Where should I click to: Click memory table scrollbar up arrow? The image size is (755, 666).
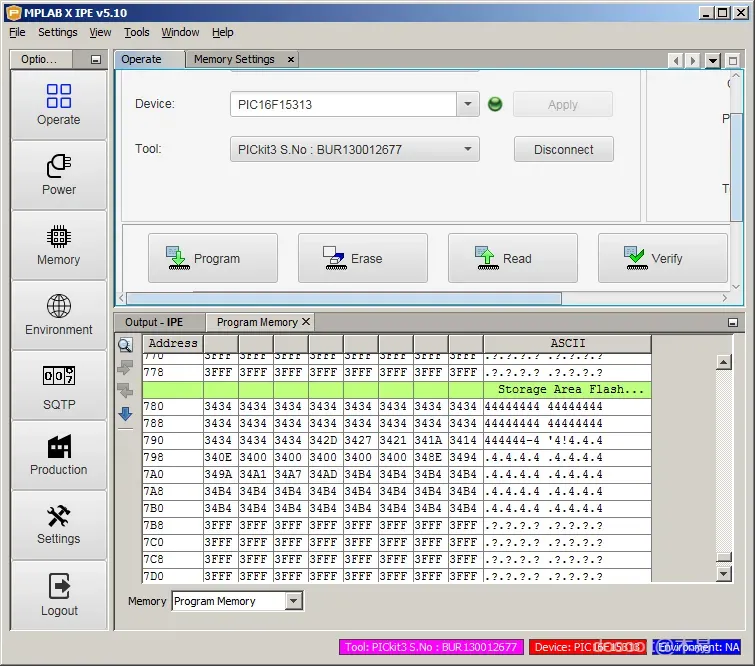click(x=723, y=362)
